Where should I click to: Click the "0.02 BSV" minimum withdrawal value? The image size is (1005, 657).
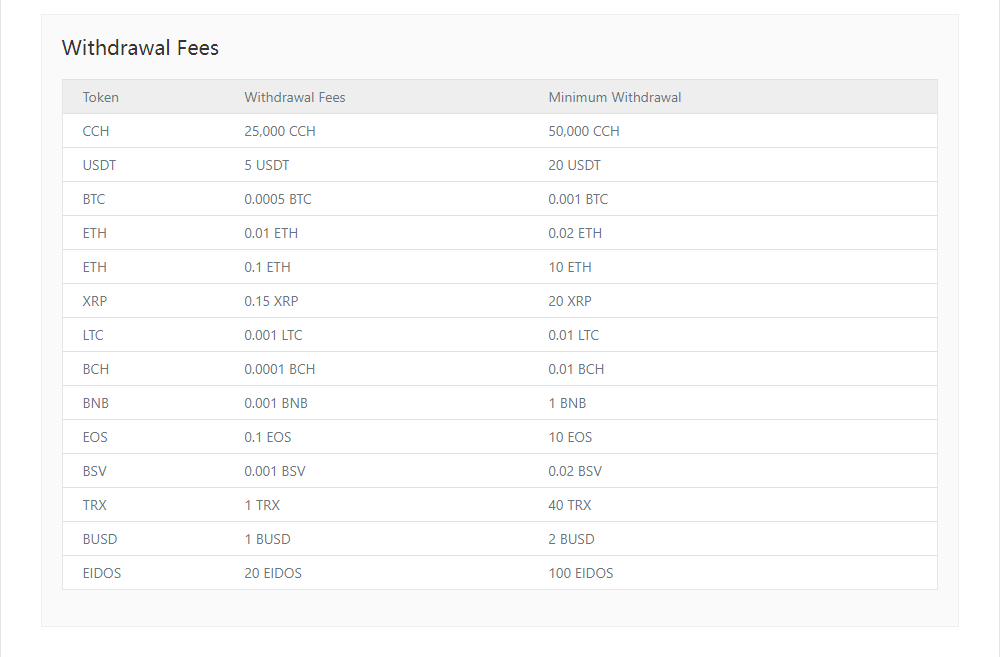575,471
